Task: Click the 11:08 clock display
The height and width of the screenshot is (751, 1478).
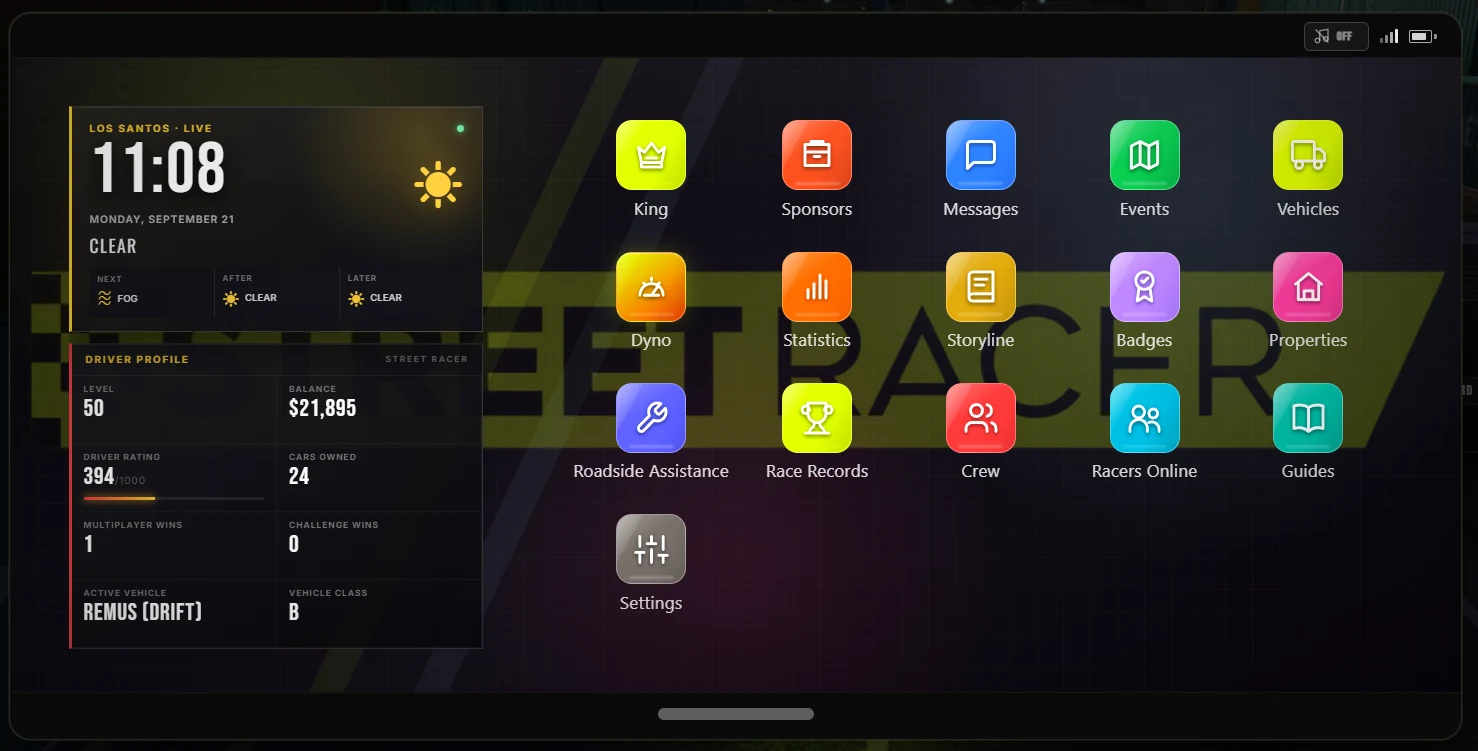Action: (x=159, y=167)
